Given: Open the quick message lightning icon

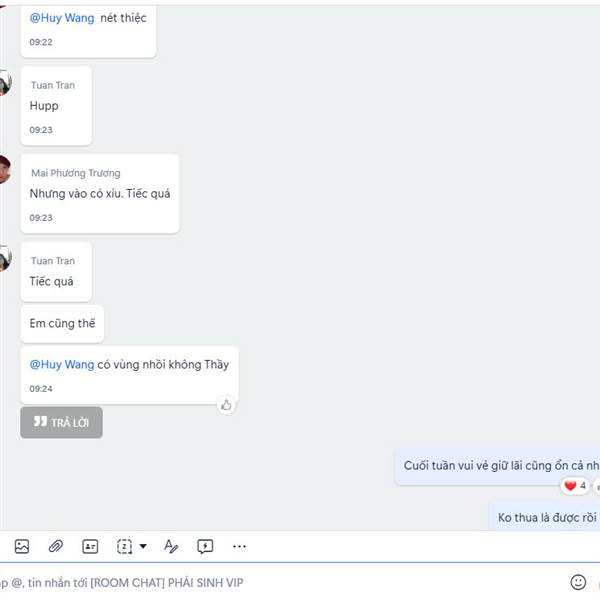Looking at the screenshot, I should 205,546.
